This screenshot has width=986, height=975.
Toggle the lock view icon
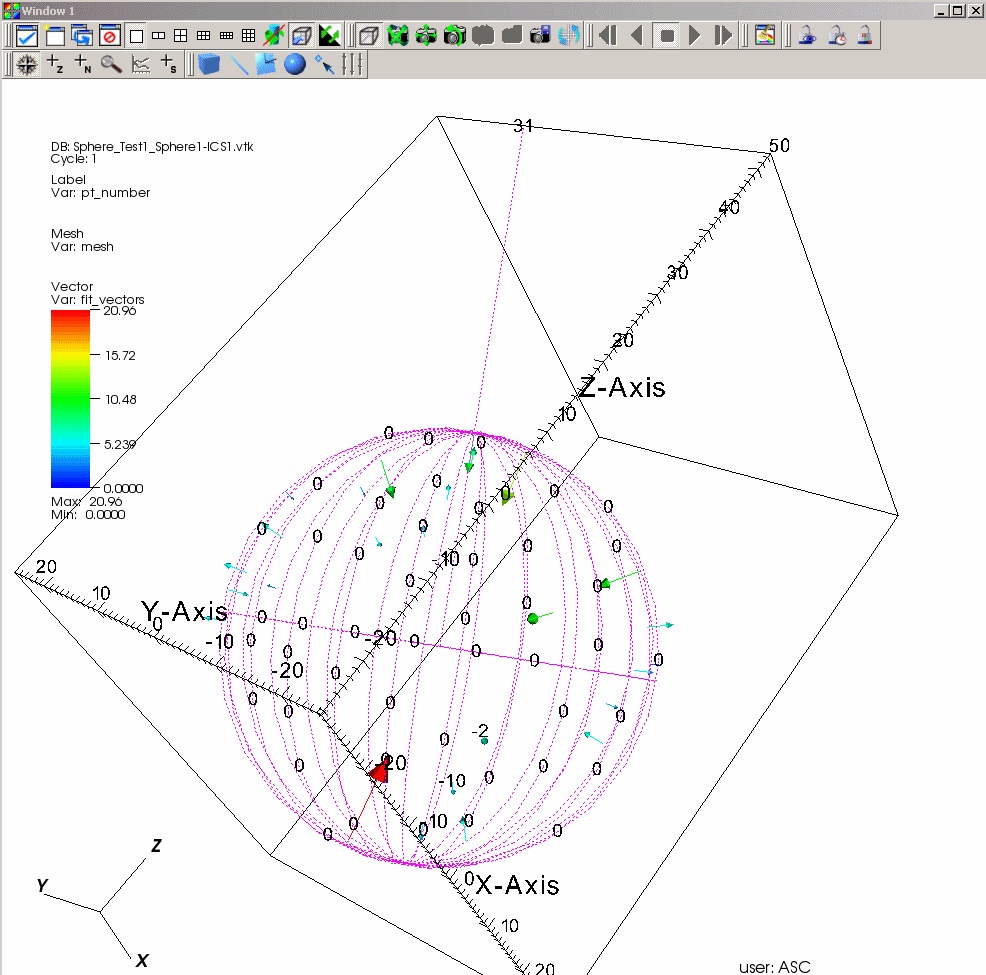808,36
